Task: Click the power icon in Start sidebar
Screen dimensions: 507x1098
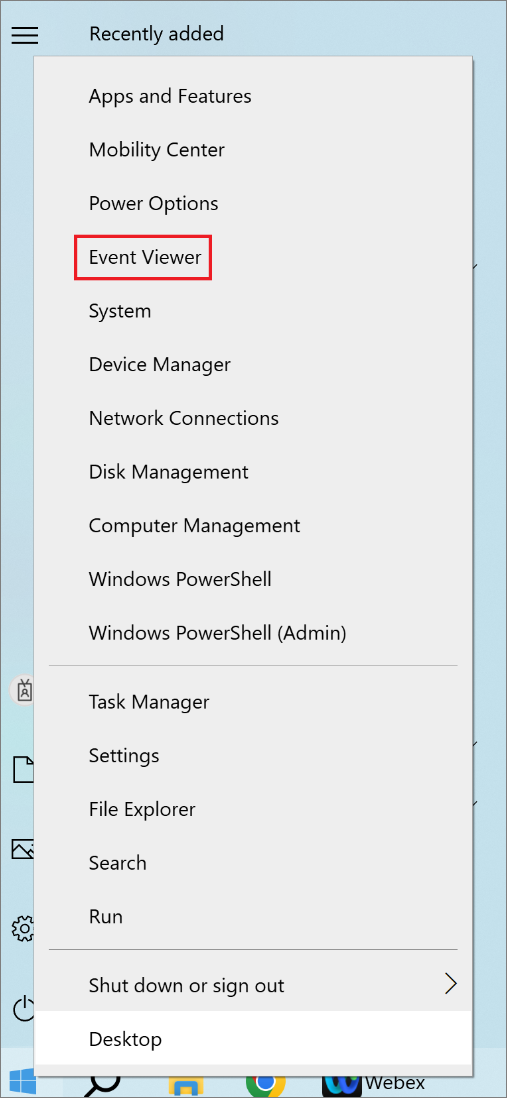Action: point(24,1009)
